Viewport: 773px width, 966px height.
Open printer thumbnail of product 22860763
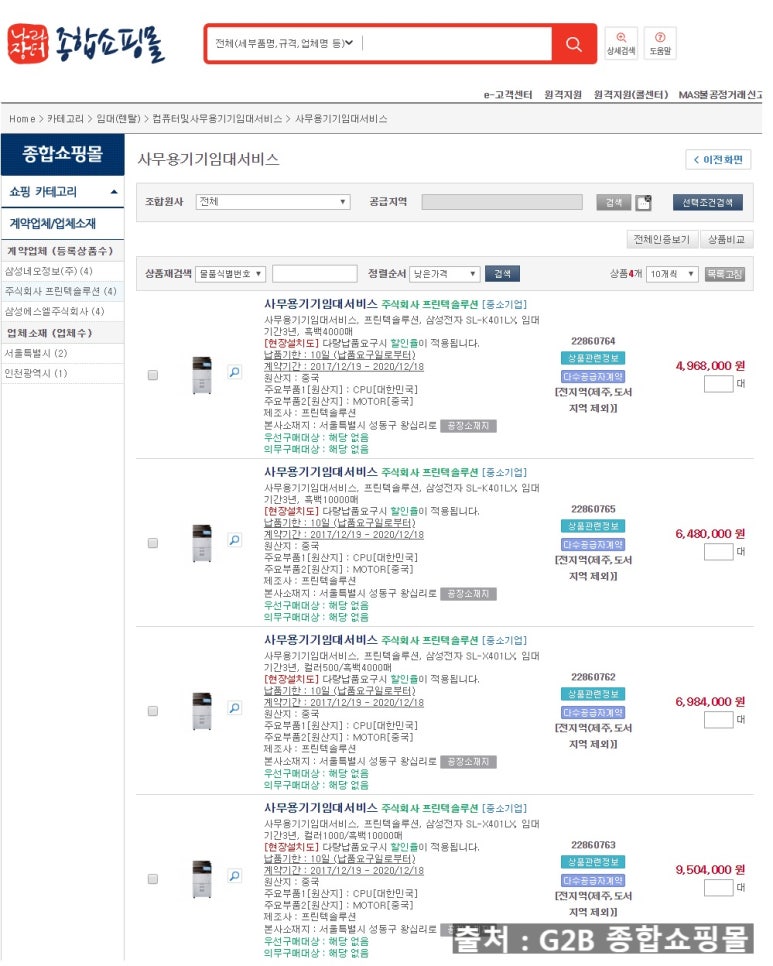(x=202, y=879)
